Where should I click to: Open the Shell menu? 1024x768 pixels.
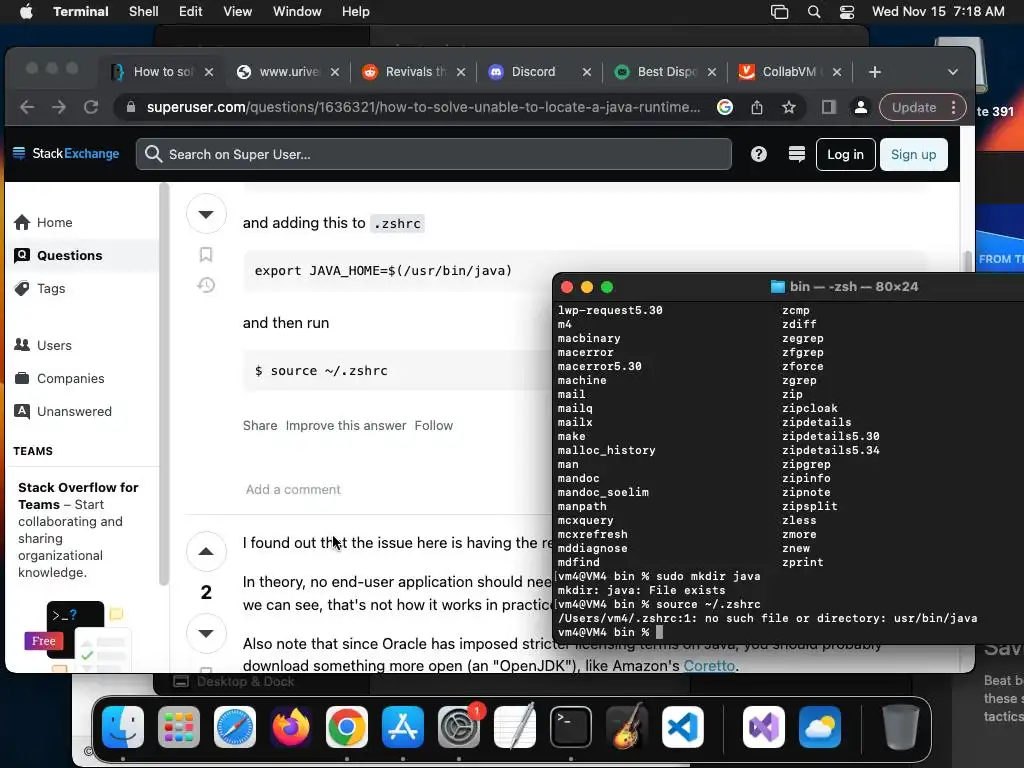(x=144, y=12)
